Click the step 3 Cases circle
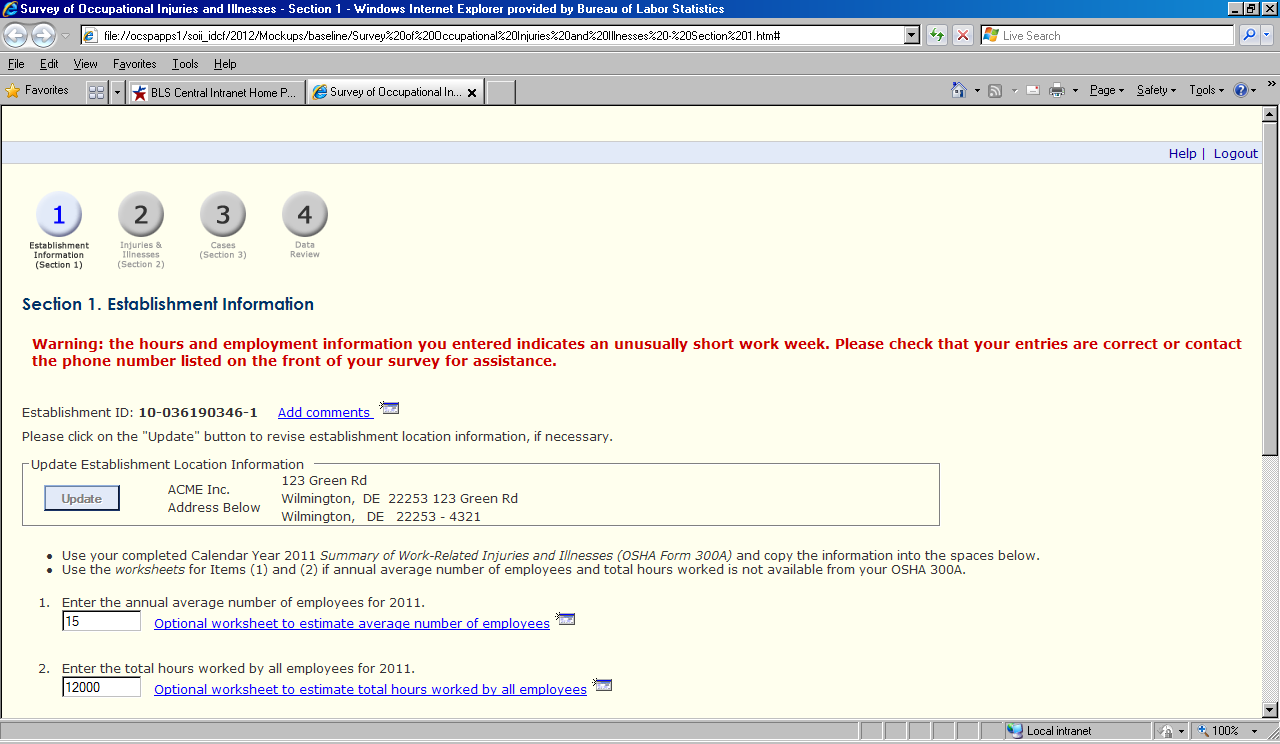This screenshot has width=1280, height=744. 223,215
